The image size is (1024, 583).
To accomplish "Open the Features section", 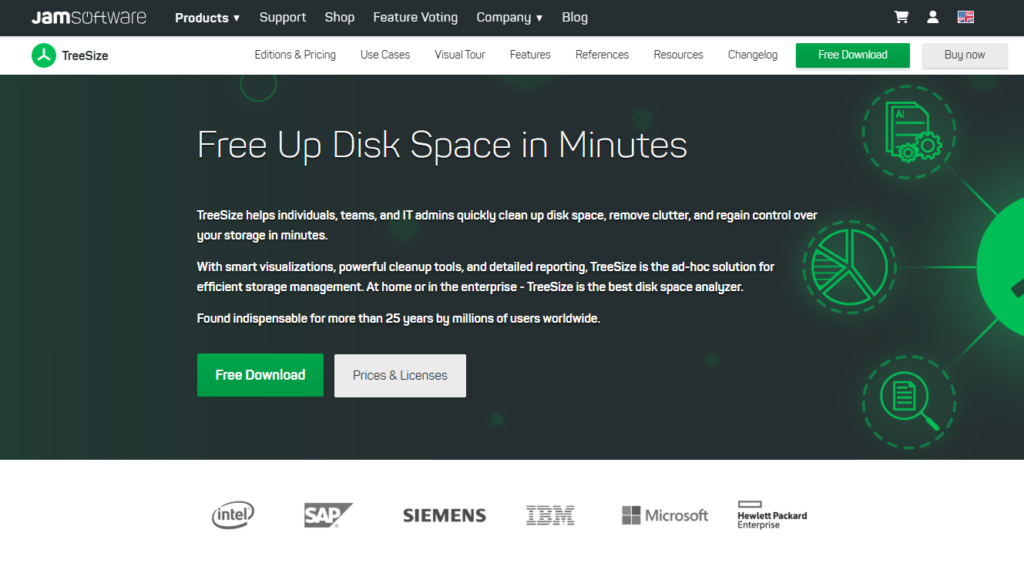I will [x=530, y=55].
